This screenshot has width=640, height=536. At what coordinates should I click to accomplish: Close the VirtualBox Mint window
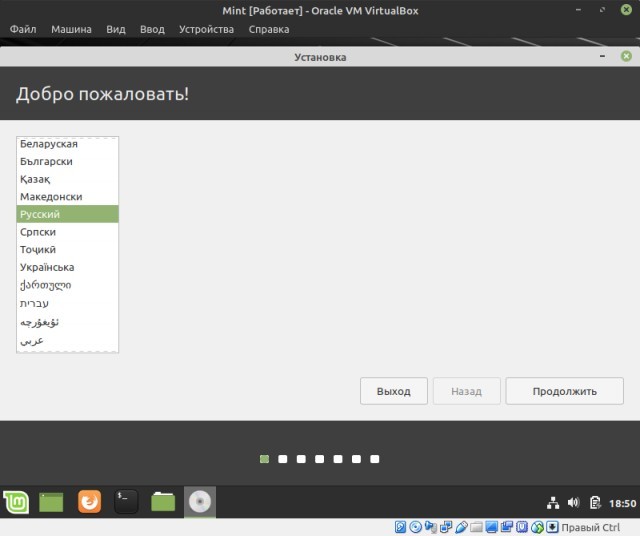[x=626, y=9]
